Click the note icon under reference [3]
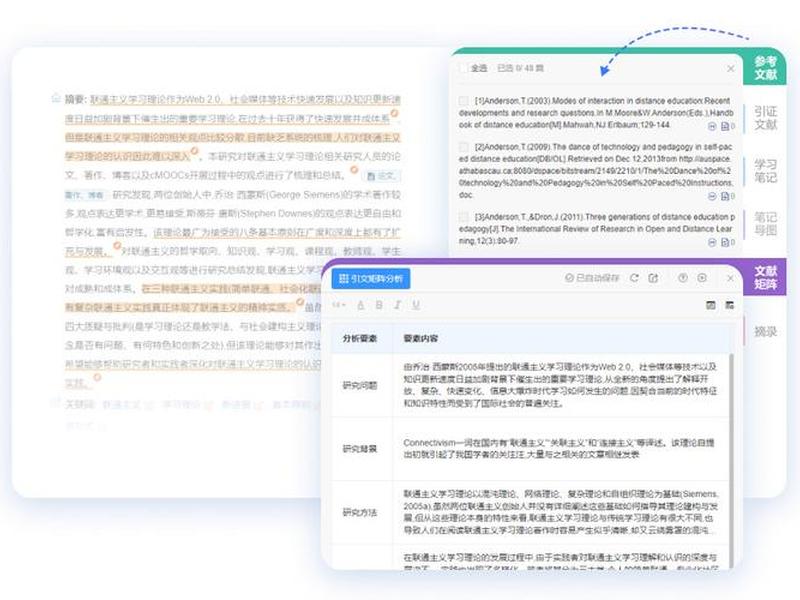Viewport: 800px width, 600px height. pyautogui.click(x=725, y=242)
